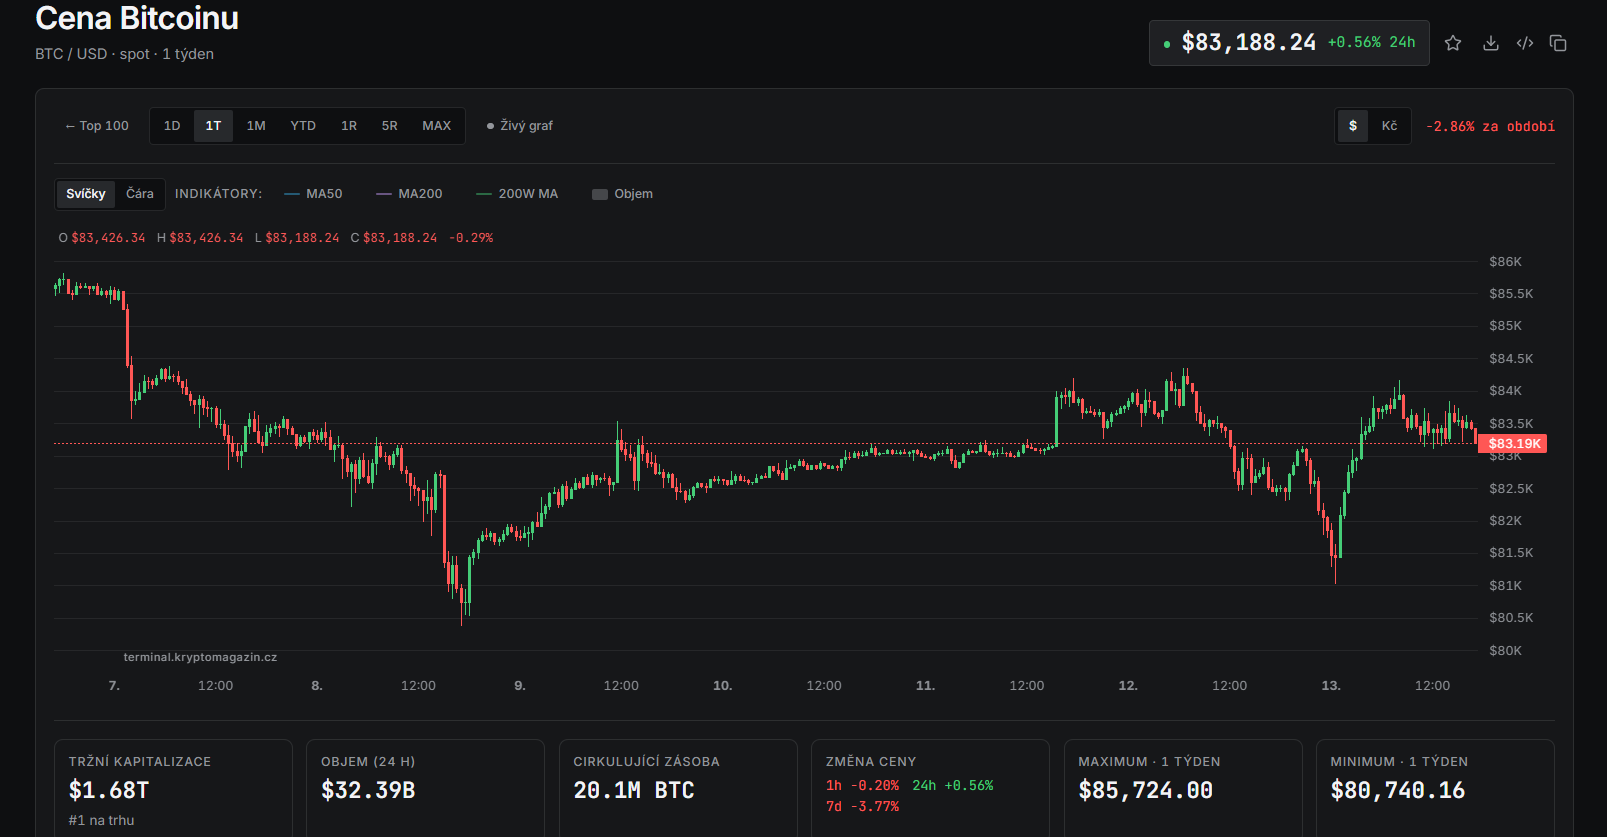This screenshot has height=837, width=1607.
Task: Switch to the 1M time range
Action: tap(256, 126)
